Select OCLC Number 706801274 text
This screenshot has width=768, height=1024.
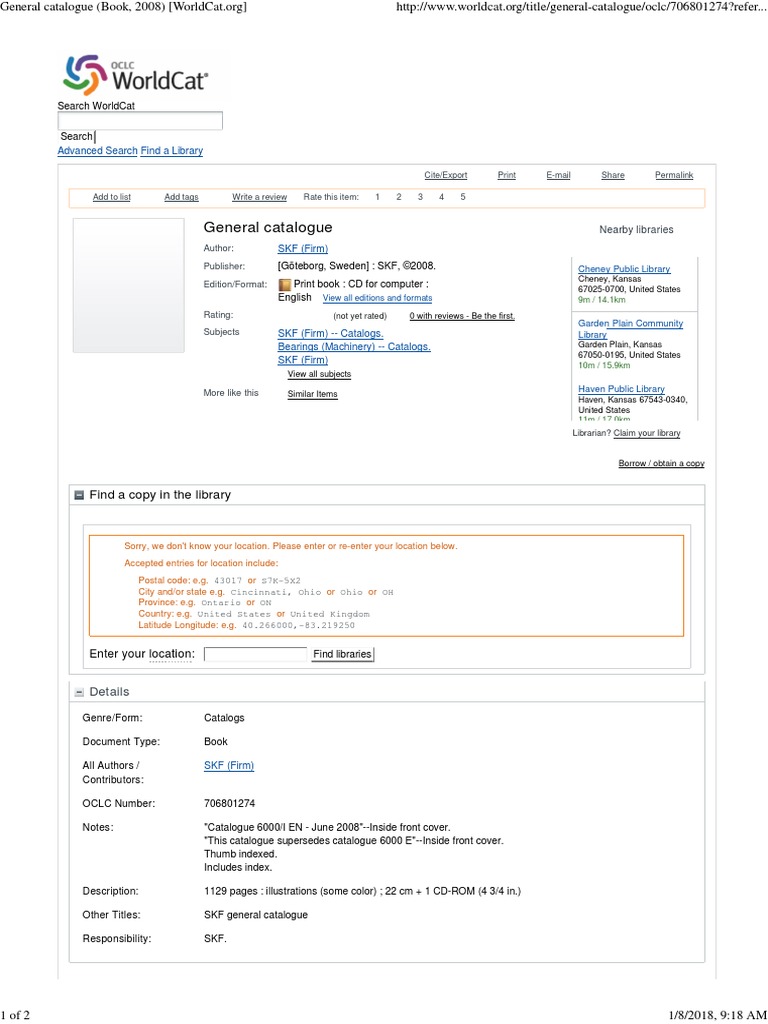[229, 804]
